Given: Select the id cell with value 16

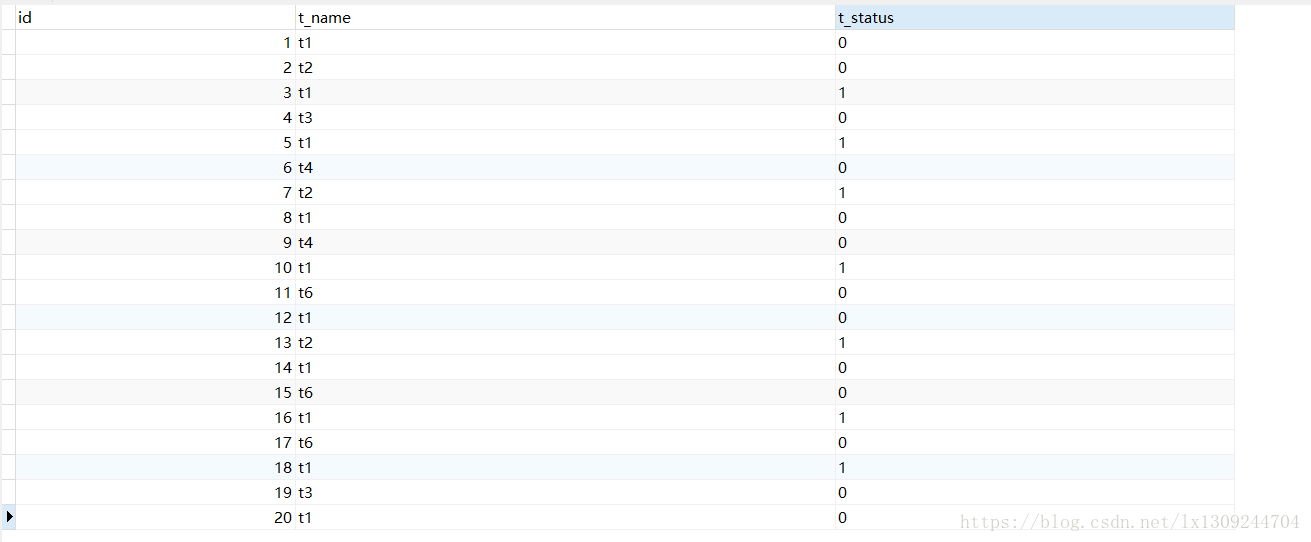Looking at the screenshot, I should click(155, 418).
